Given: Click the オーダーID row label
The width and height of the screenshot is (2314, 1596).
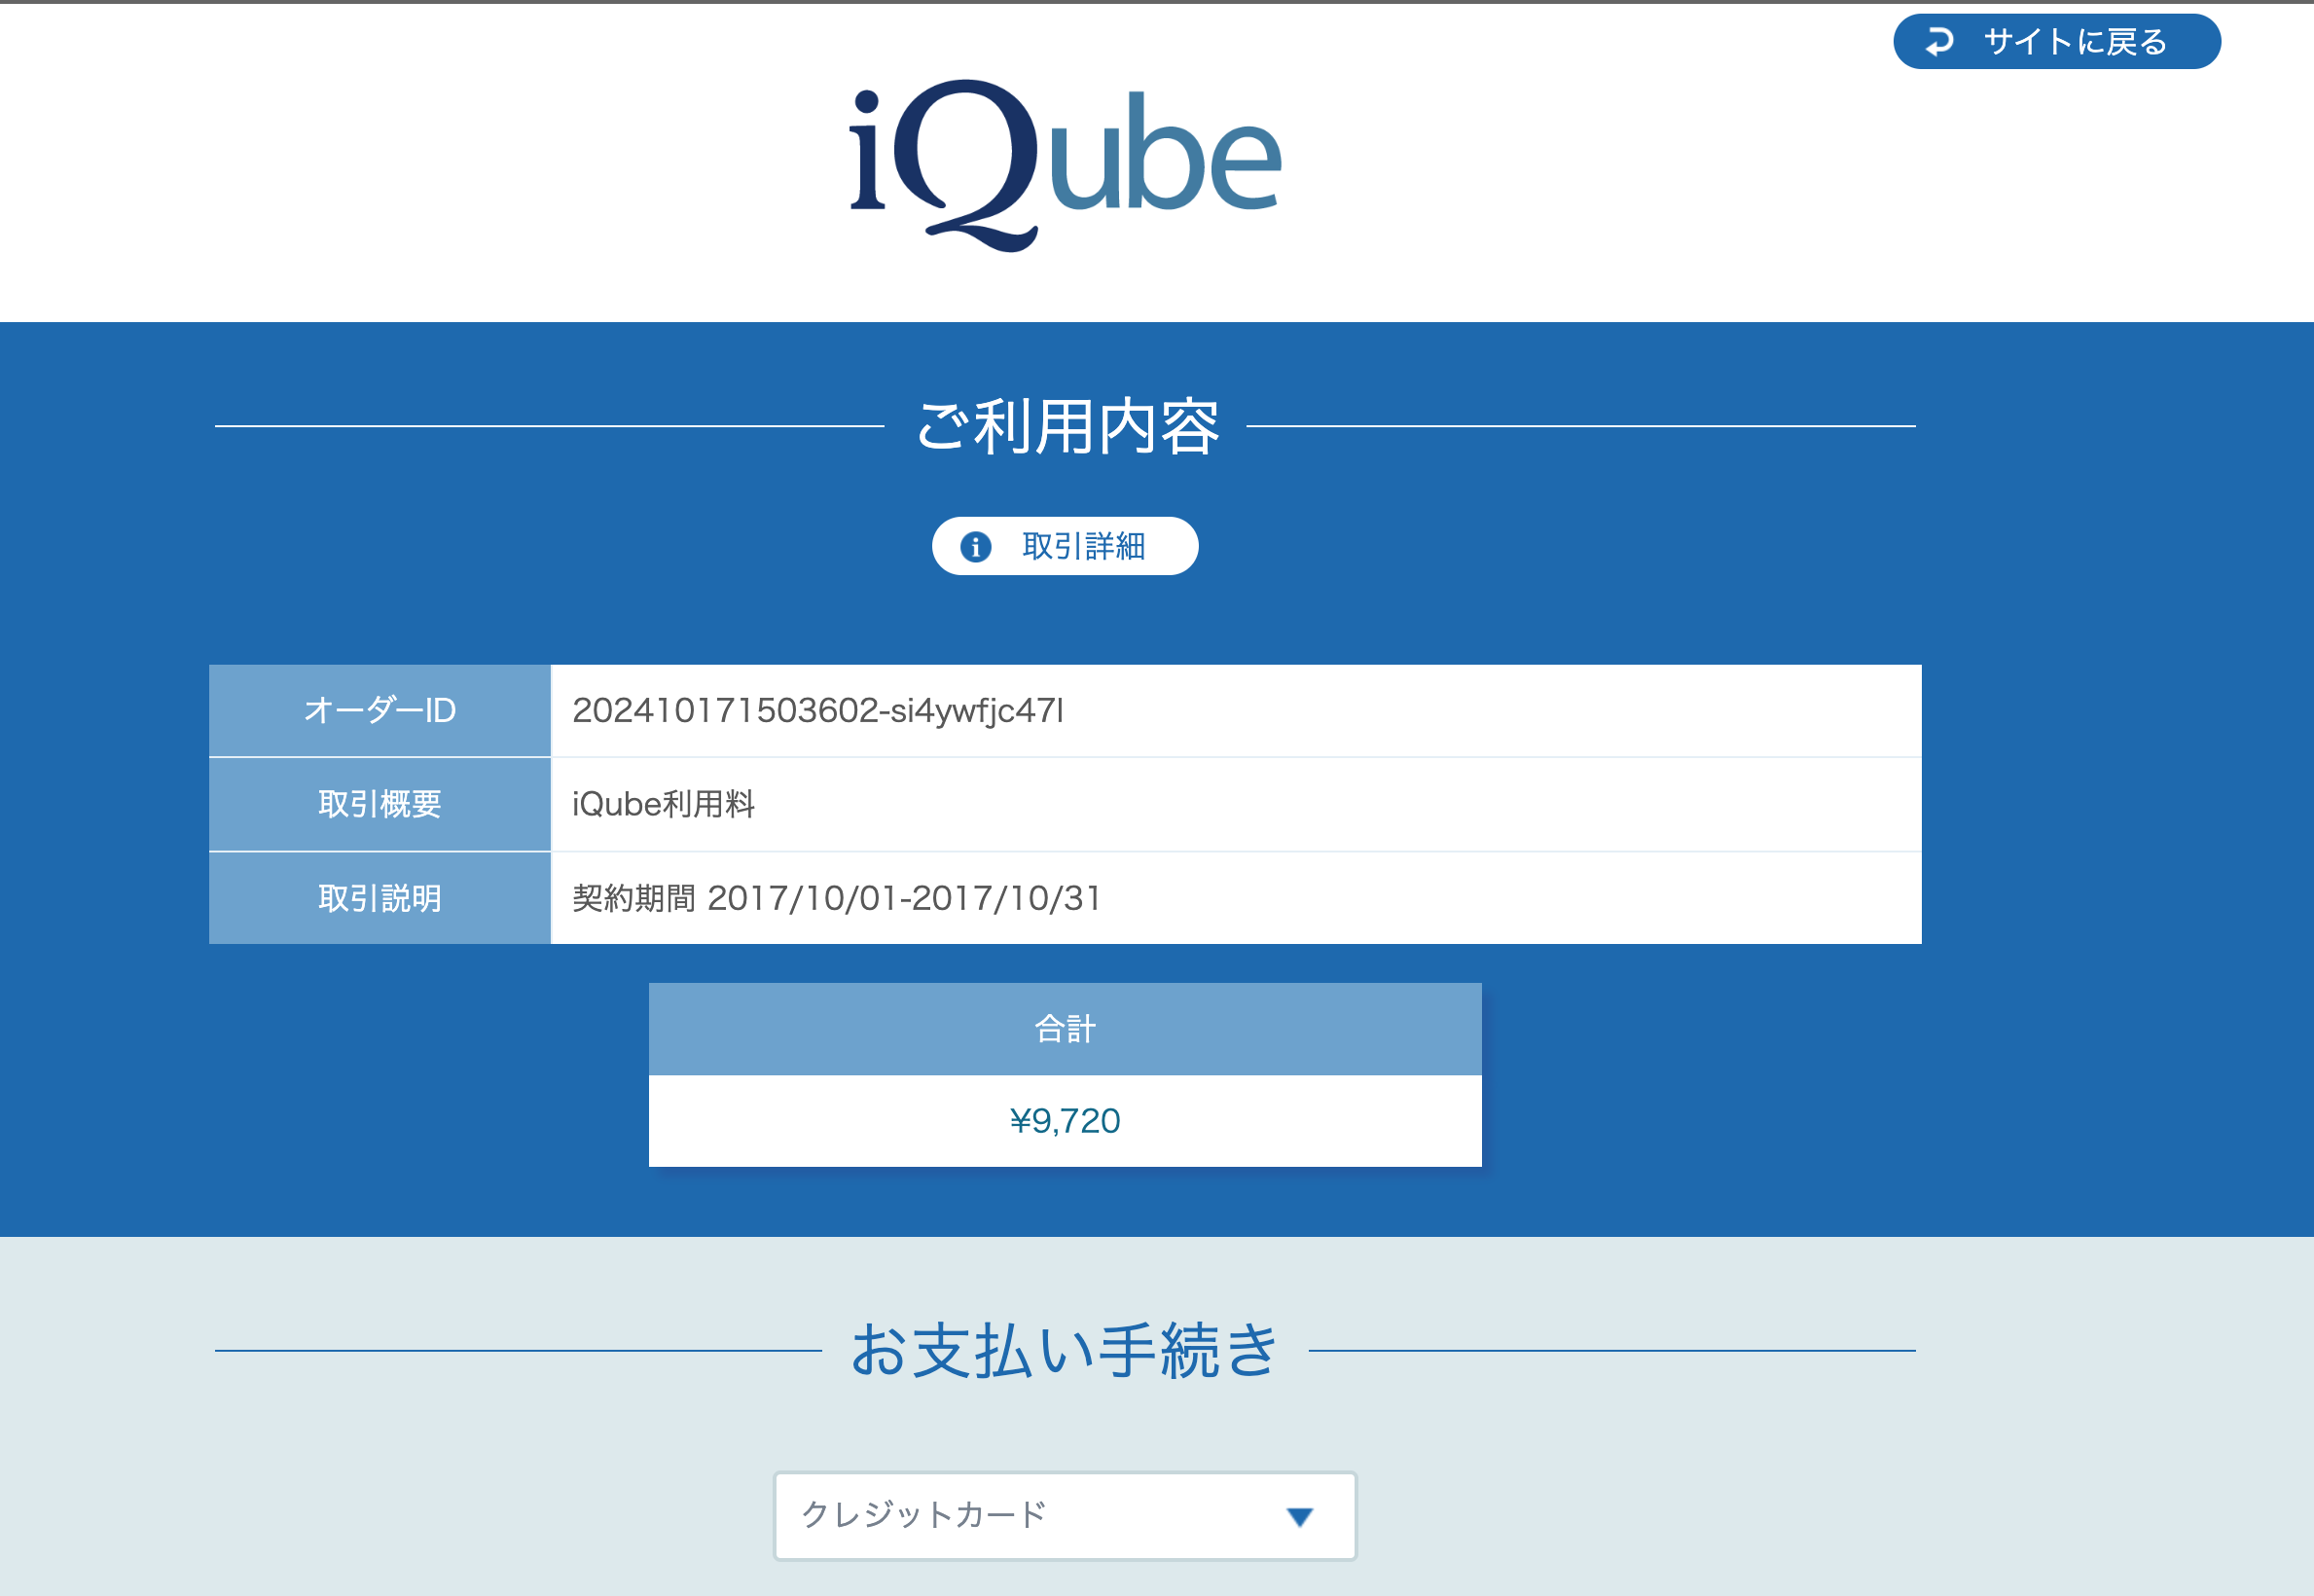Looking at the screenshot, I should [379, 710].
